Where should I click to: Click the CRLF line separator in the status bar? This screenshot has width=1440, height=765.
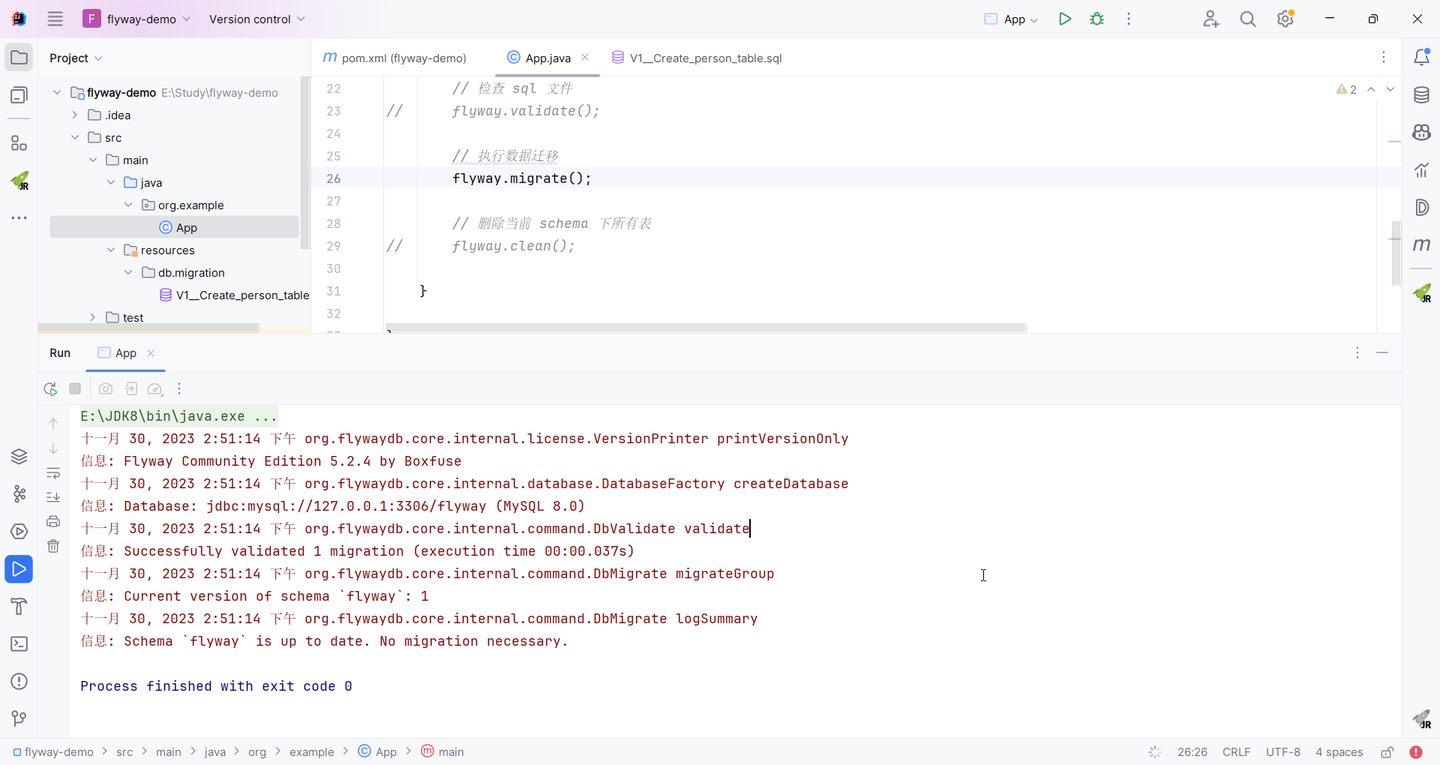click(1236, 752)
